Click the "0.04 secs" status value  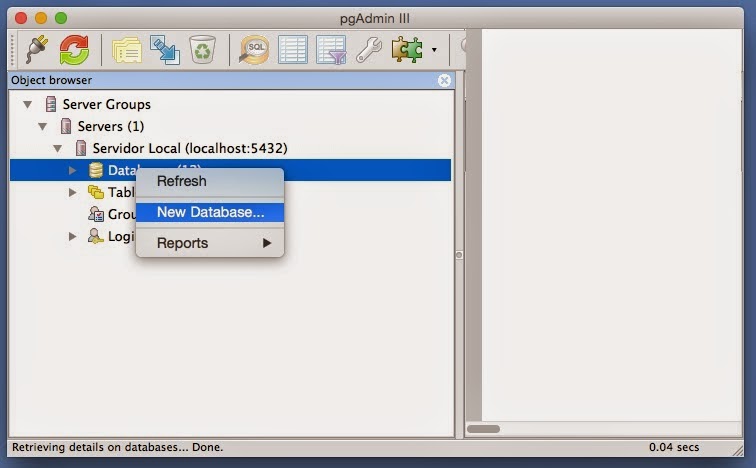[x=674, y=447]
